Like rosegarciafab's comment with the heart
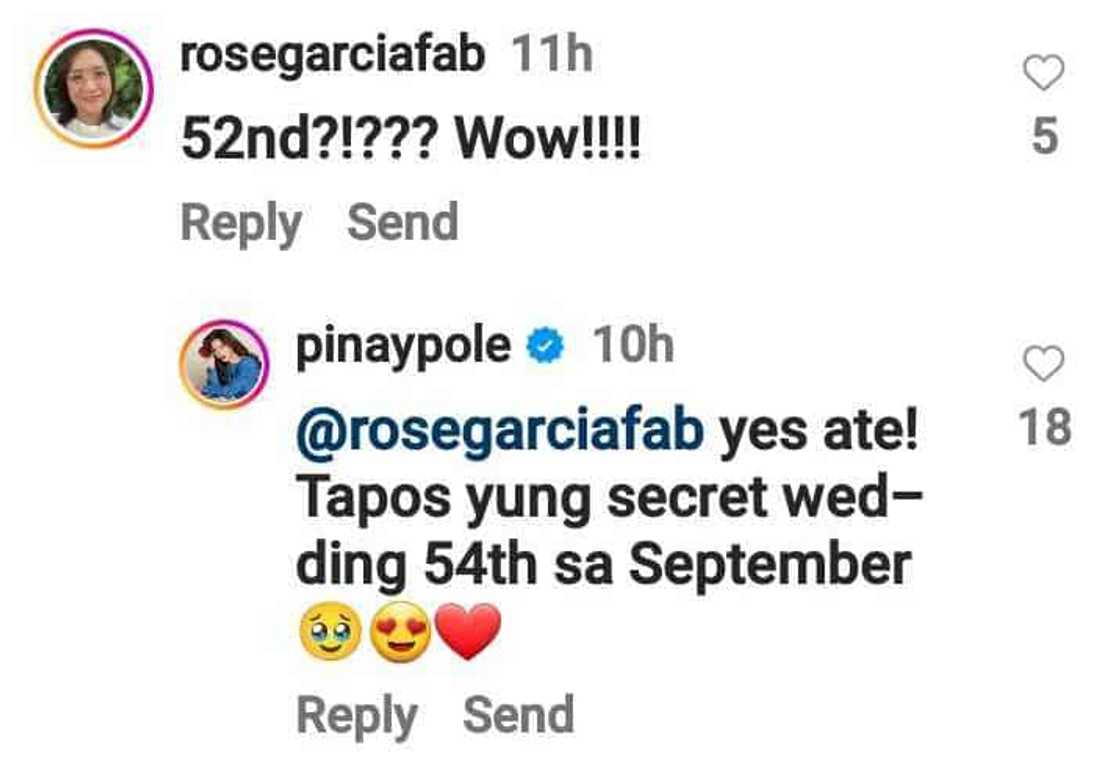The image size is (1120, 781). [1043, 72]
